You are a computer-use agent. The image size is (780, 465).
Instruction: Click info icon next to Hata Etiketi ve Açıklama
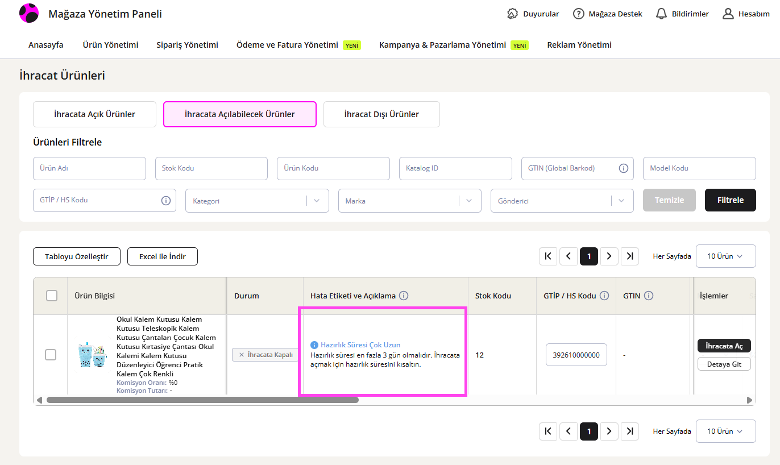(x=403, y=295)
